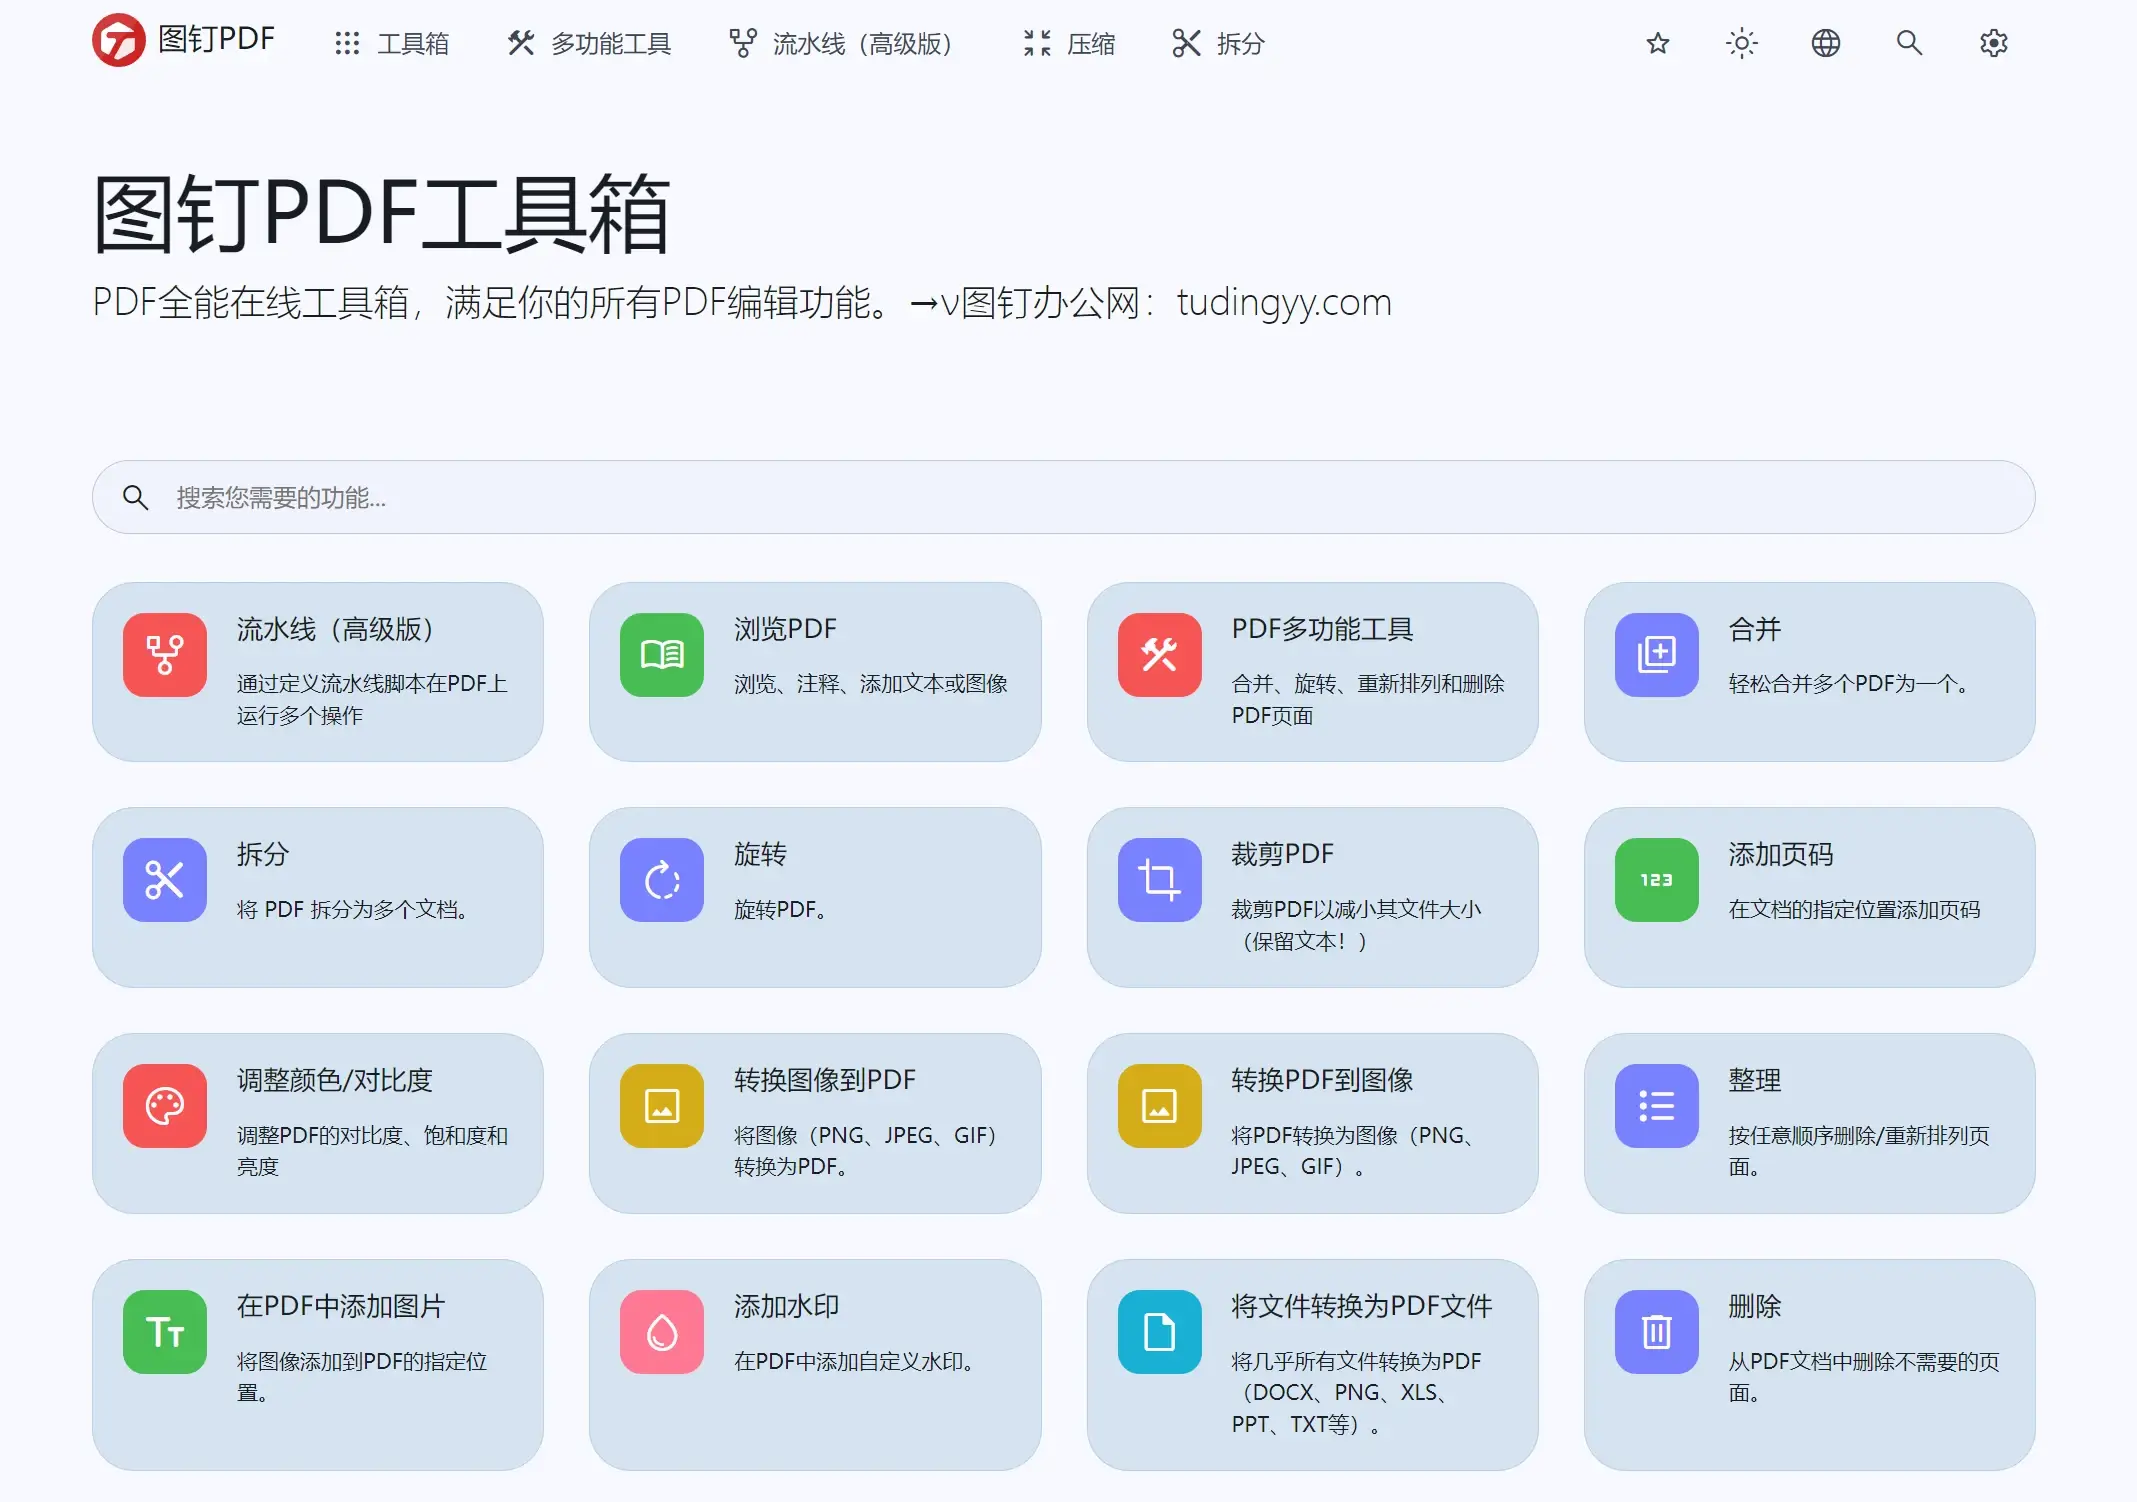Click the palette icon for 调整颜色/对比度
2137x1502 pixels.
pos(165,1106)
